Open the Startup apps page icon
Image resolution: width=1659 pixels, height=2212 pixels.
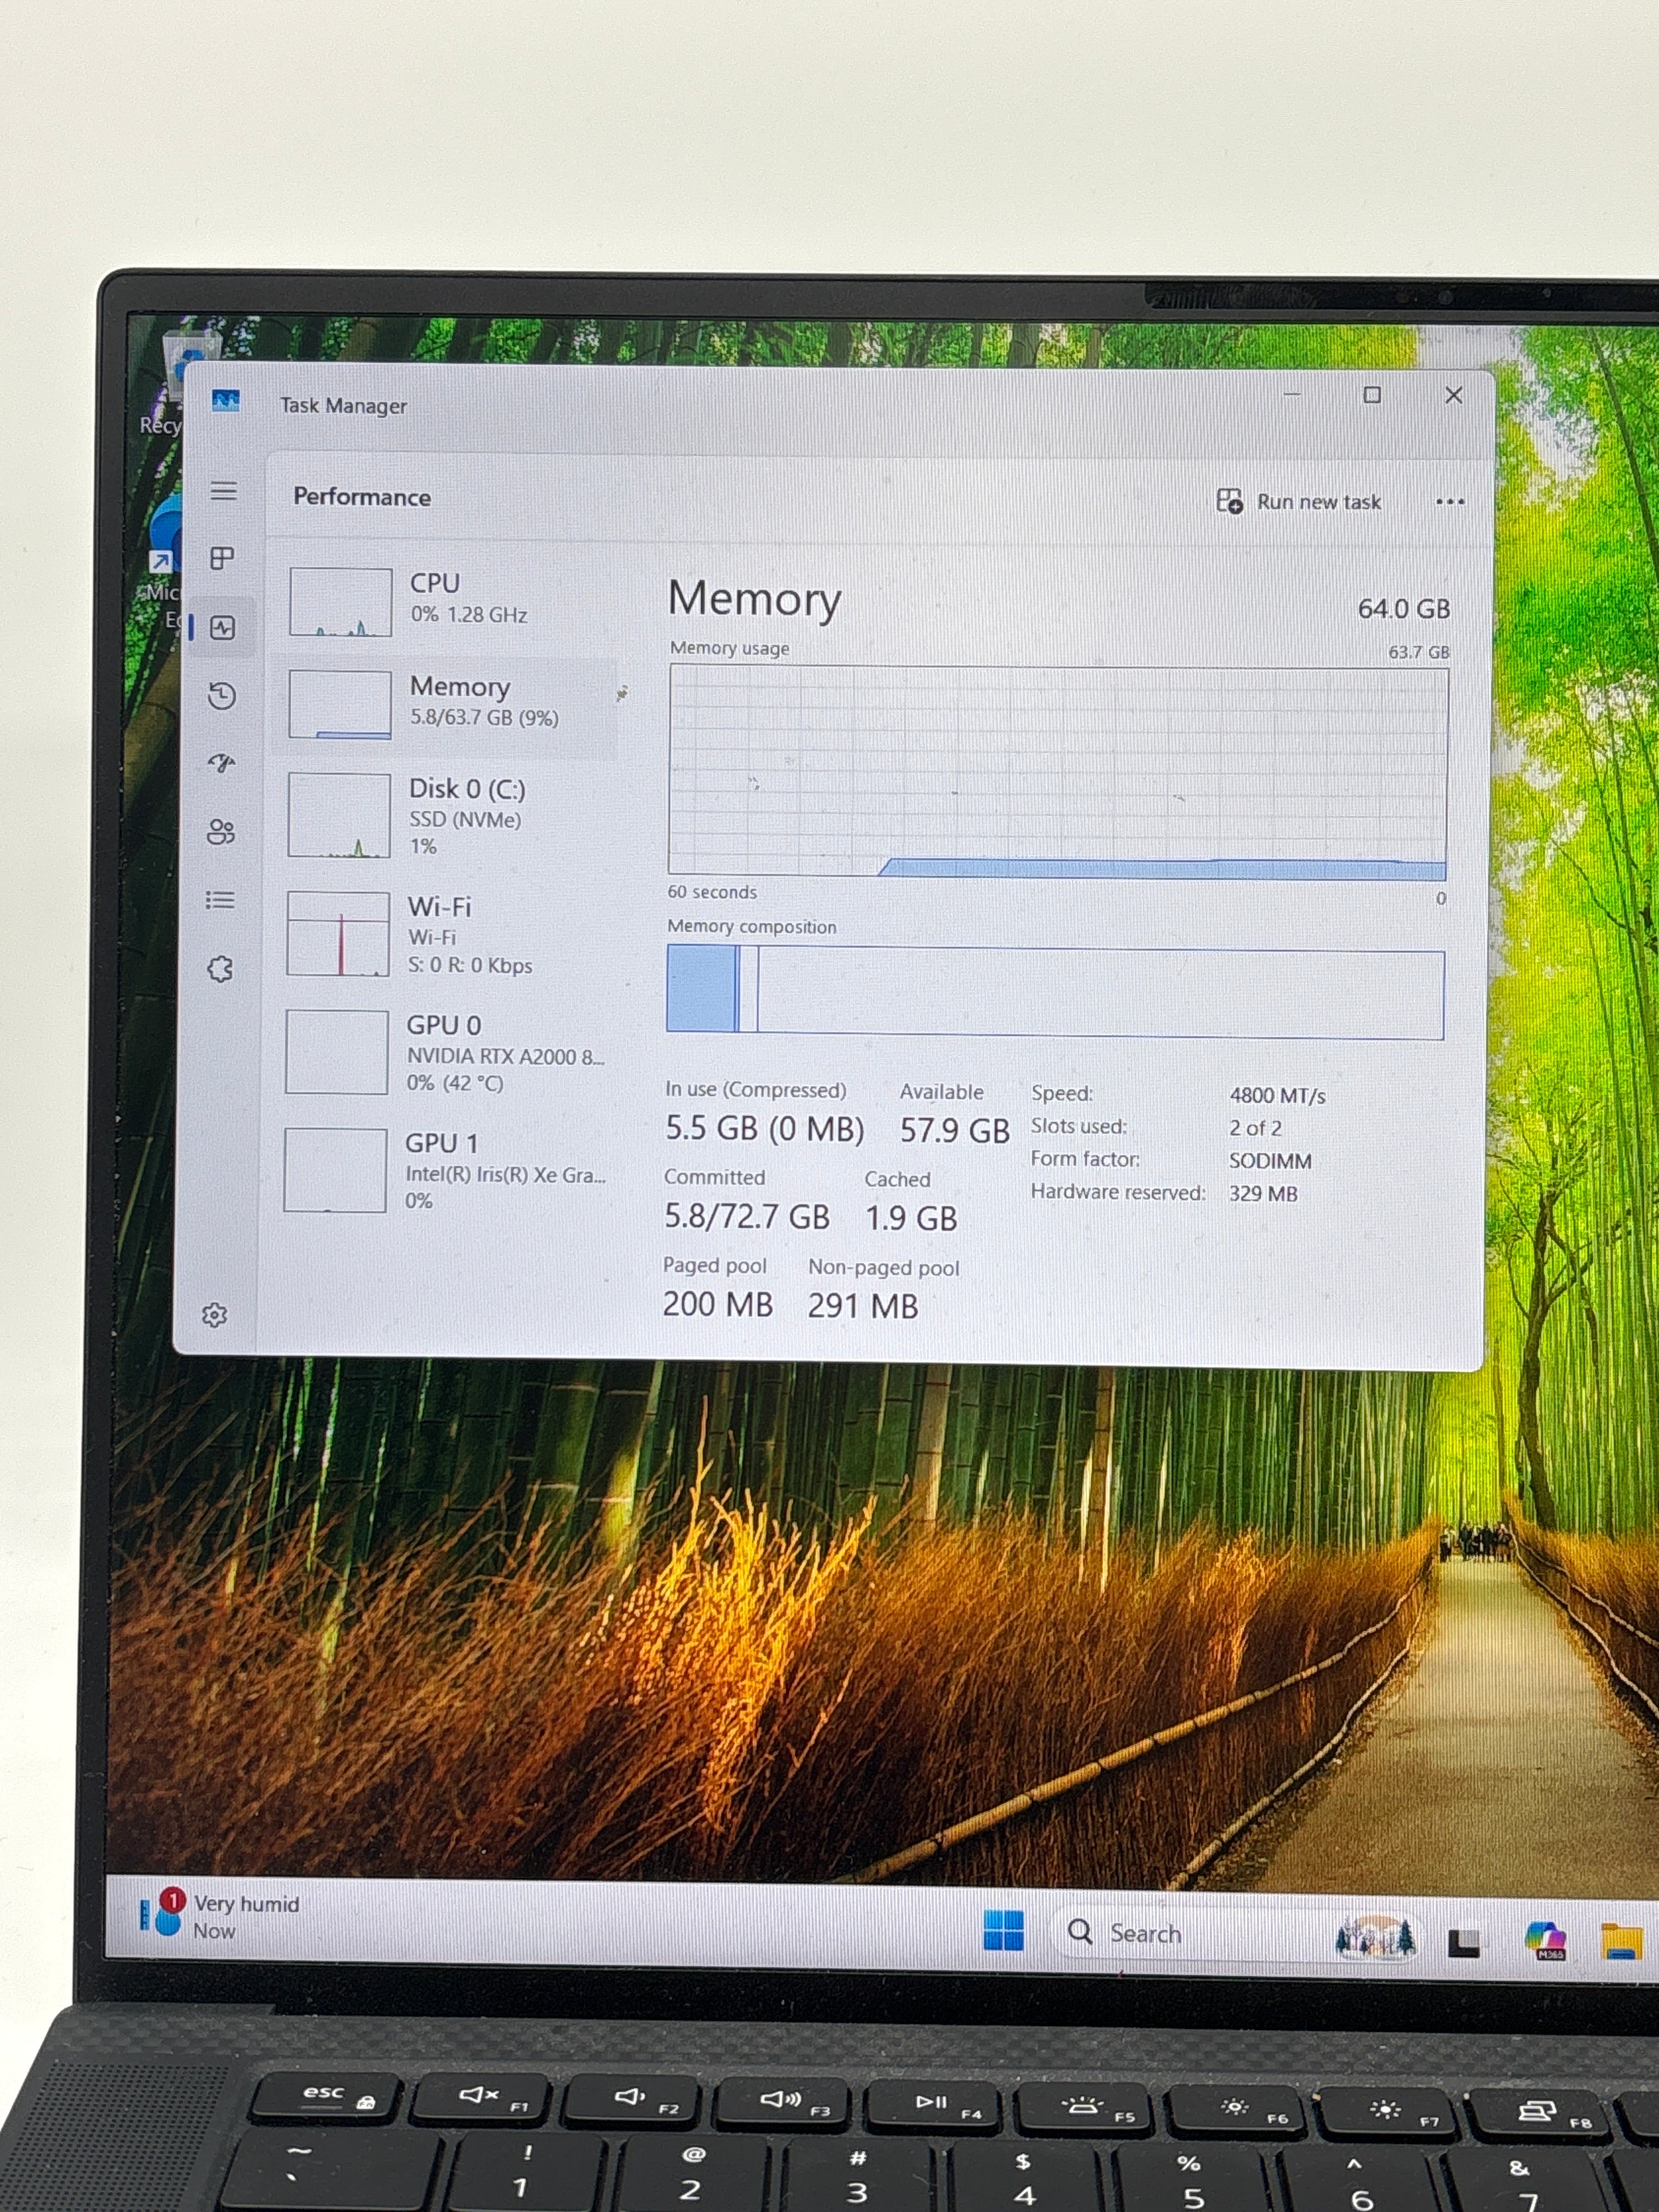(221, 764)
